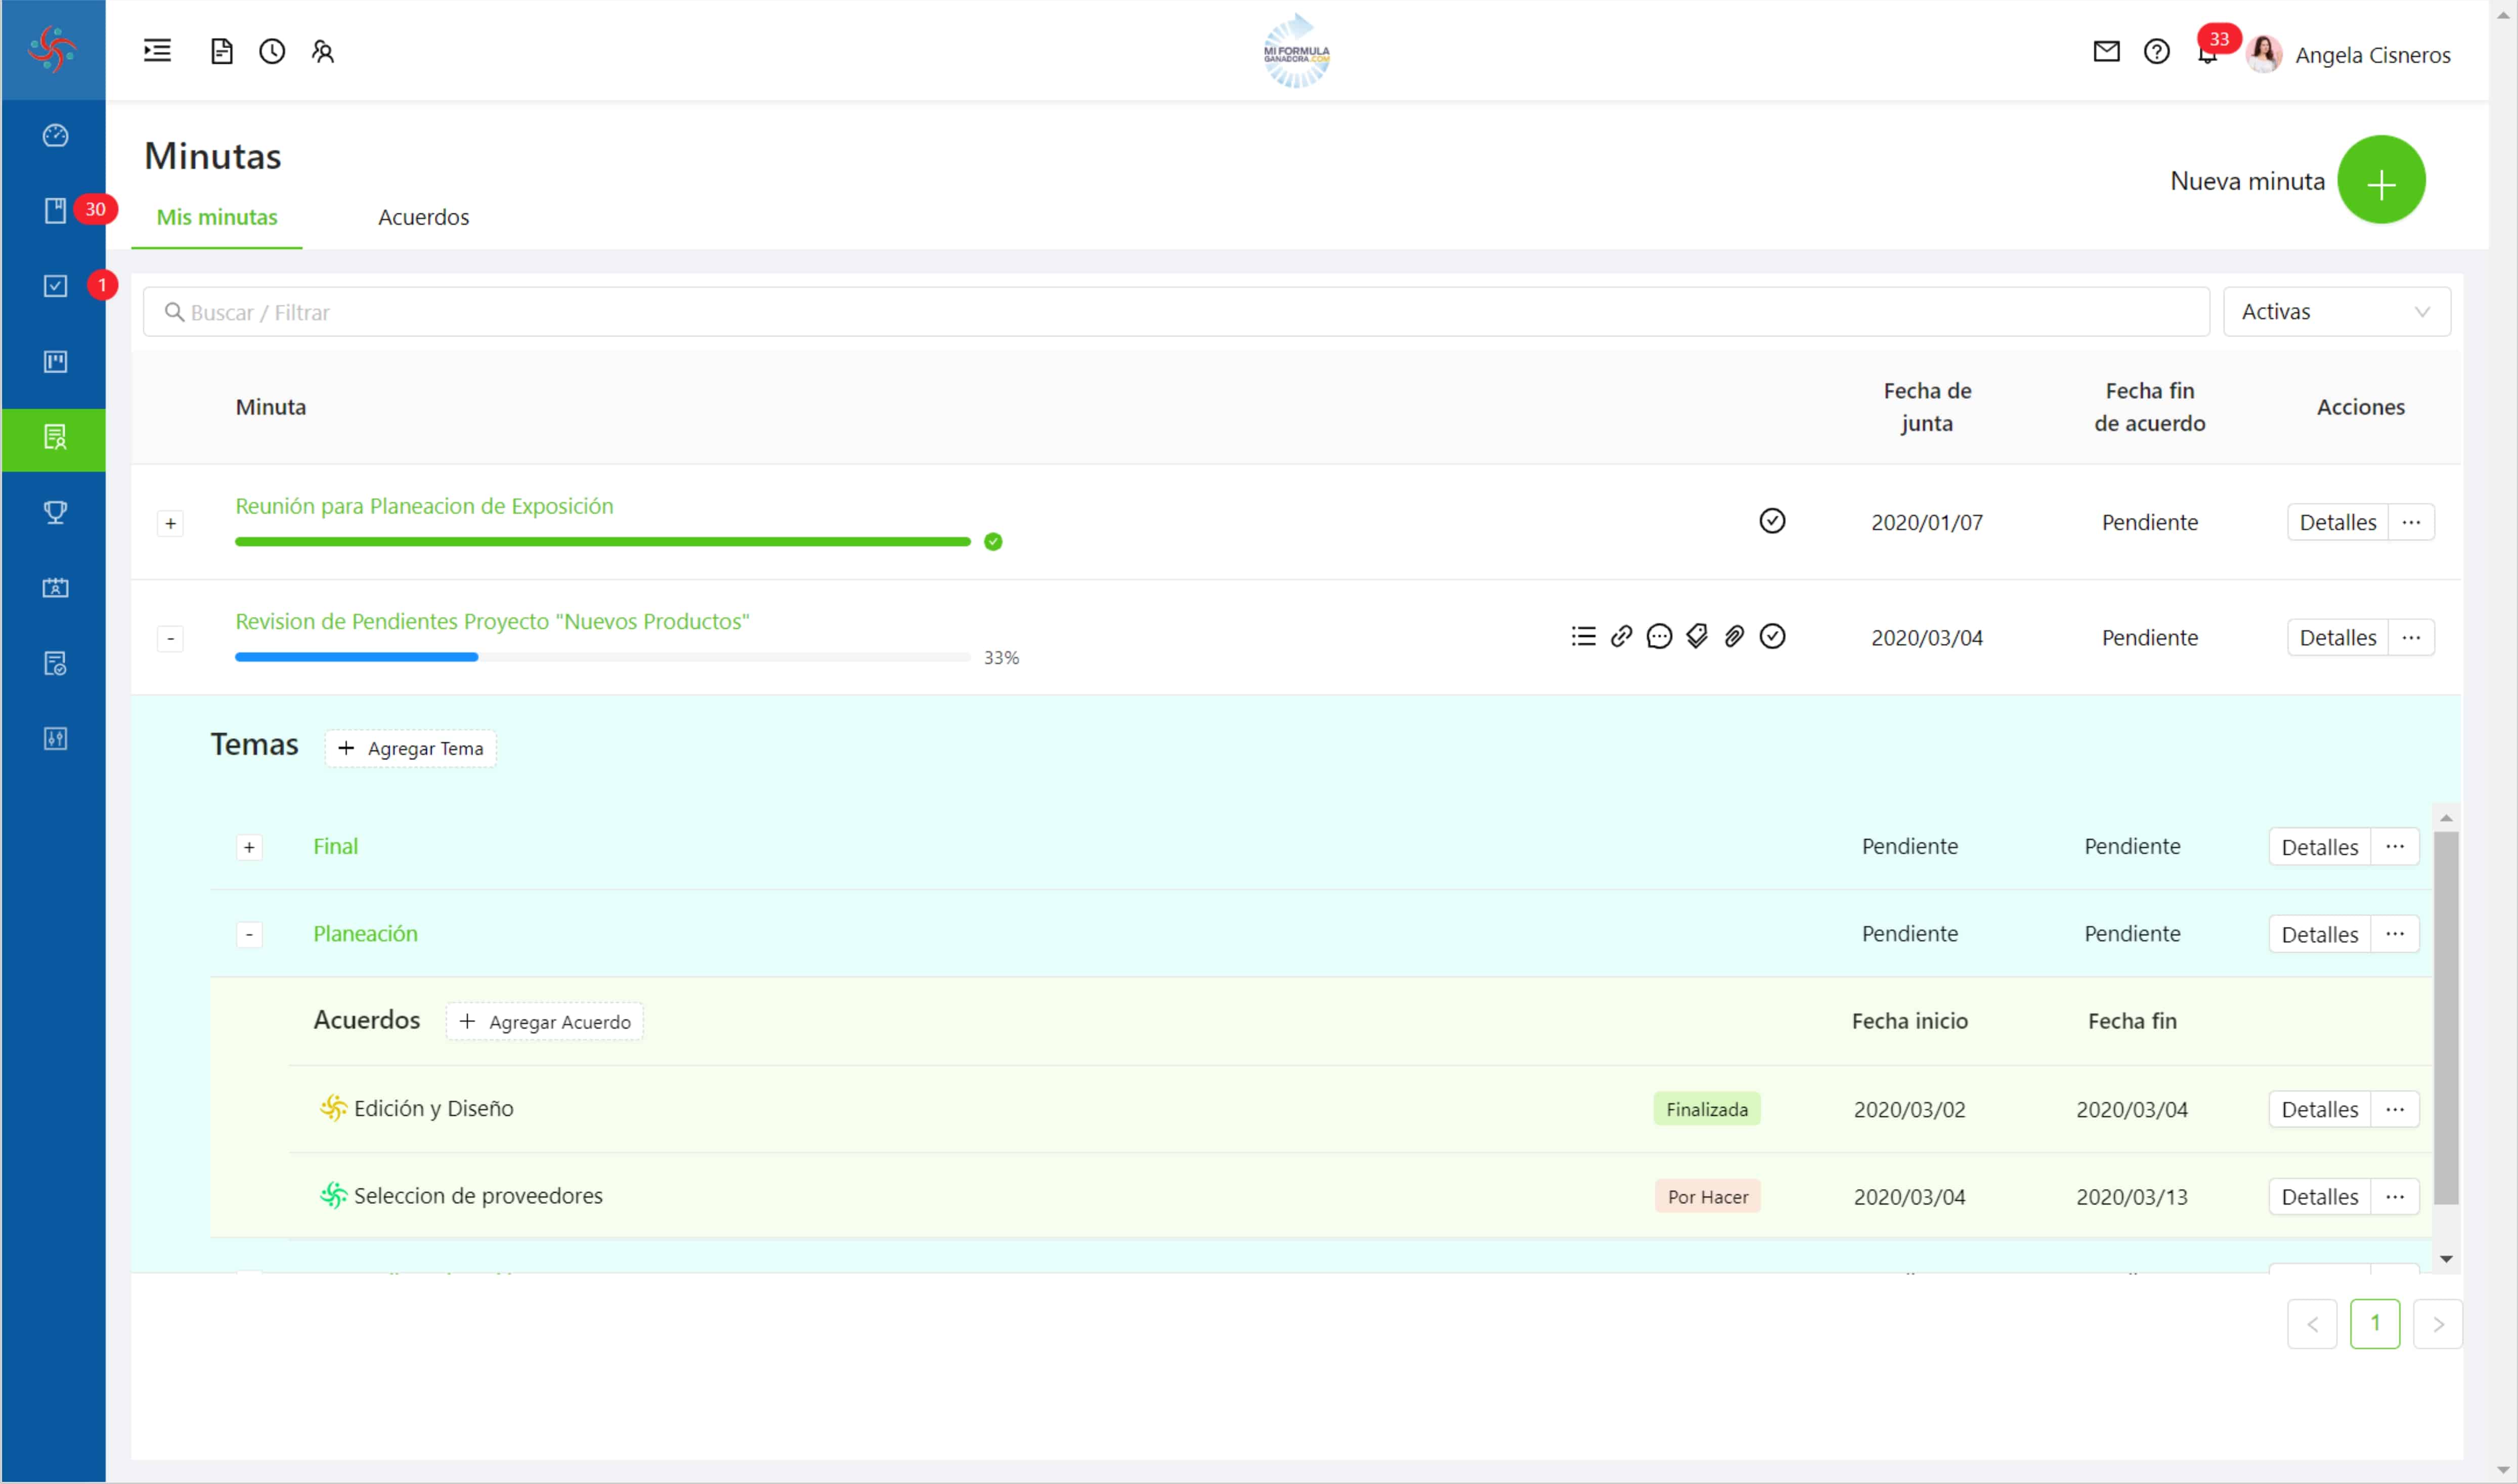Open the users icon in top toolbar
Image resolution: width=2518 pixels, height=1484 pixels.
pyautogui.click(x=322, y=51)
